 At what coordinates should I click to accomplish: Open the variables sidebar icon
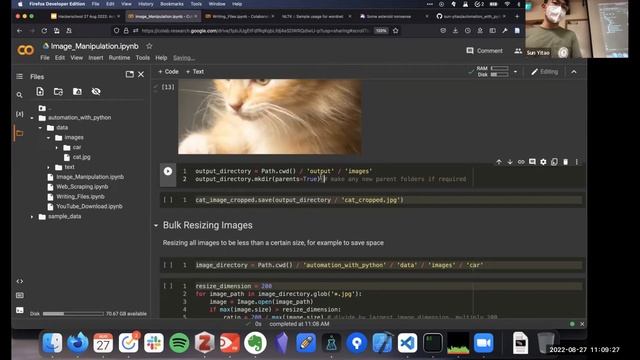[x=19, y=114]
